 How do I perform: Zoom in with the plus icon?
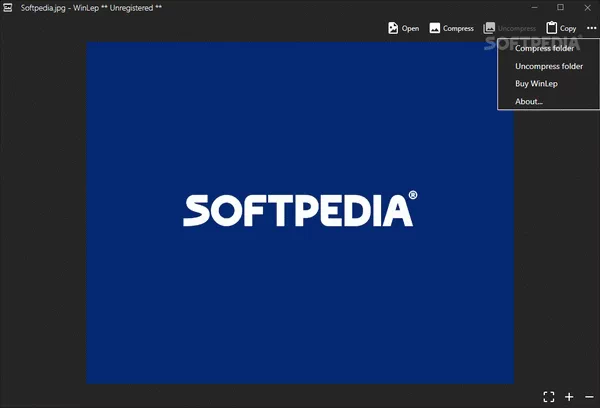click(x=569, y=397)
